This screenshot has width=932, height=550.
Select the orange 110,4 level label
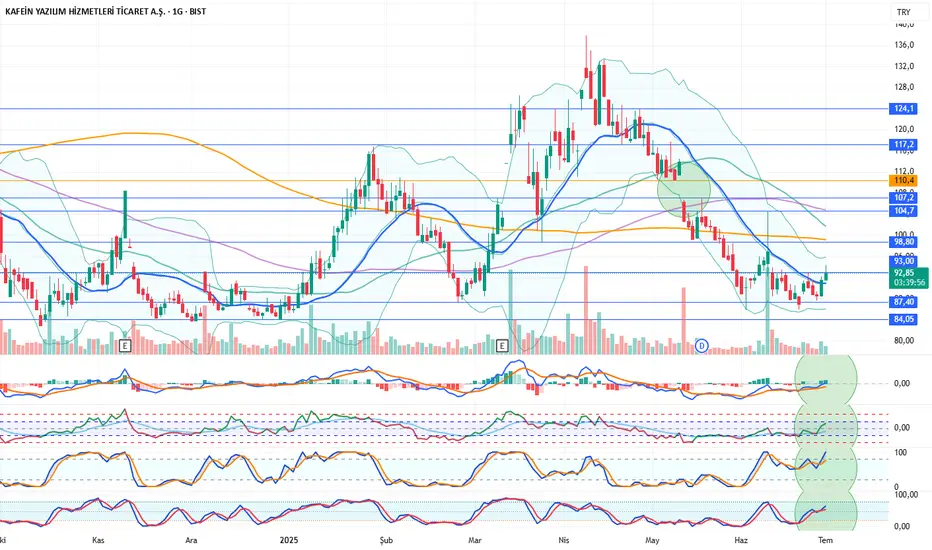tap(903, 180)
